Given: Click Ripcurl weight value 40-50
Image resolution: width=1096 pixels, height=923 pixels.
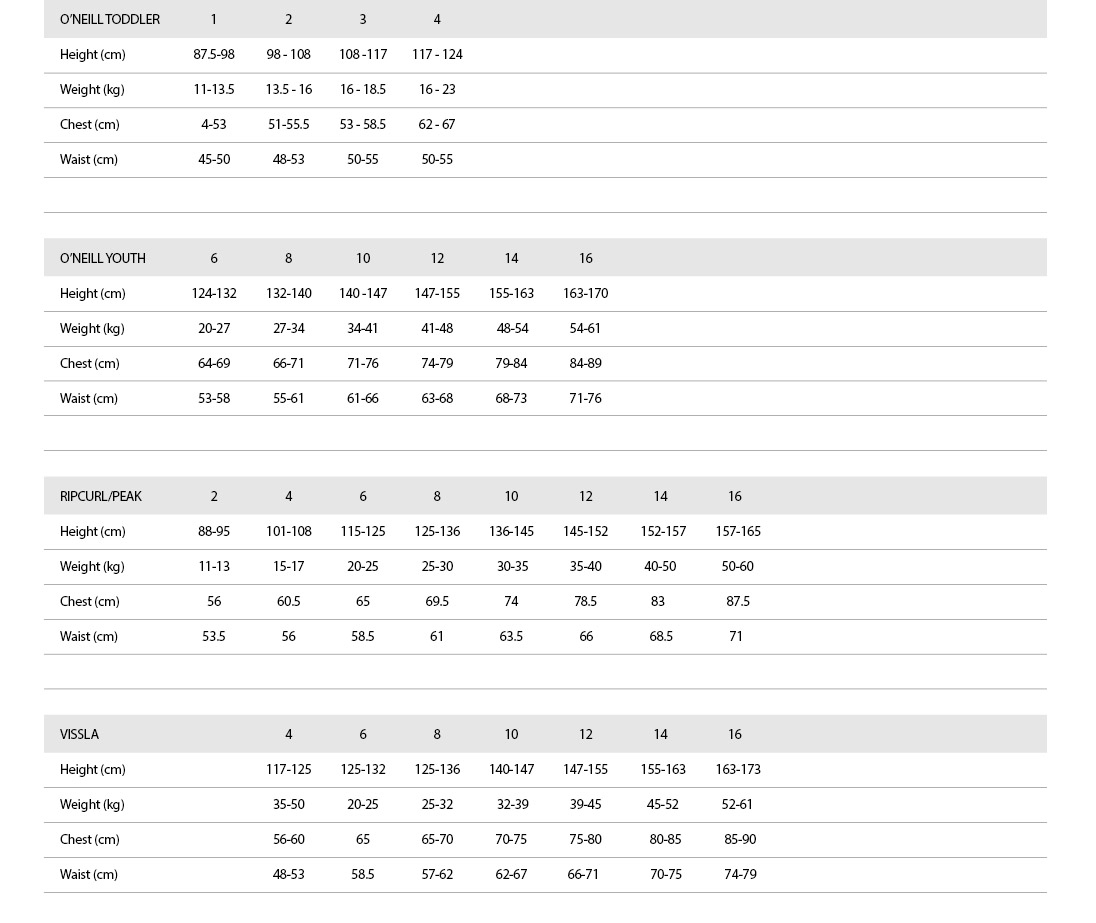Looking at the screenshot, I should (661, 566).
